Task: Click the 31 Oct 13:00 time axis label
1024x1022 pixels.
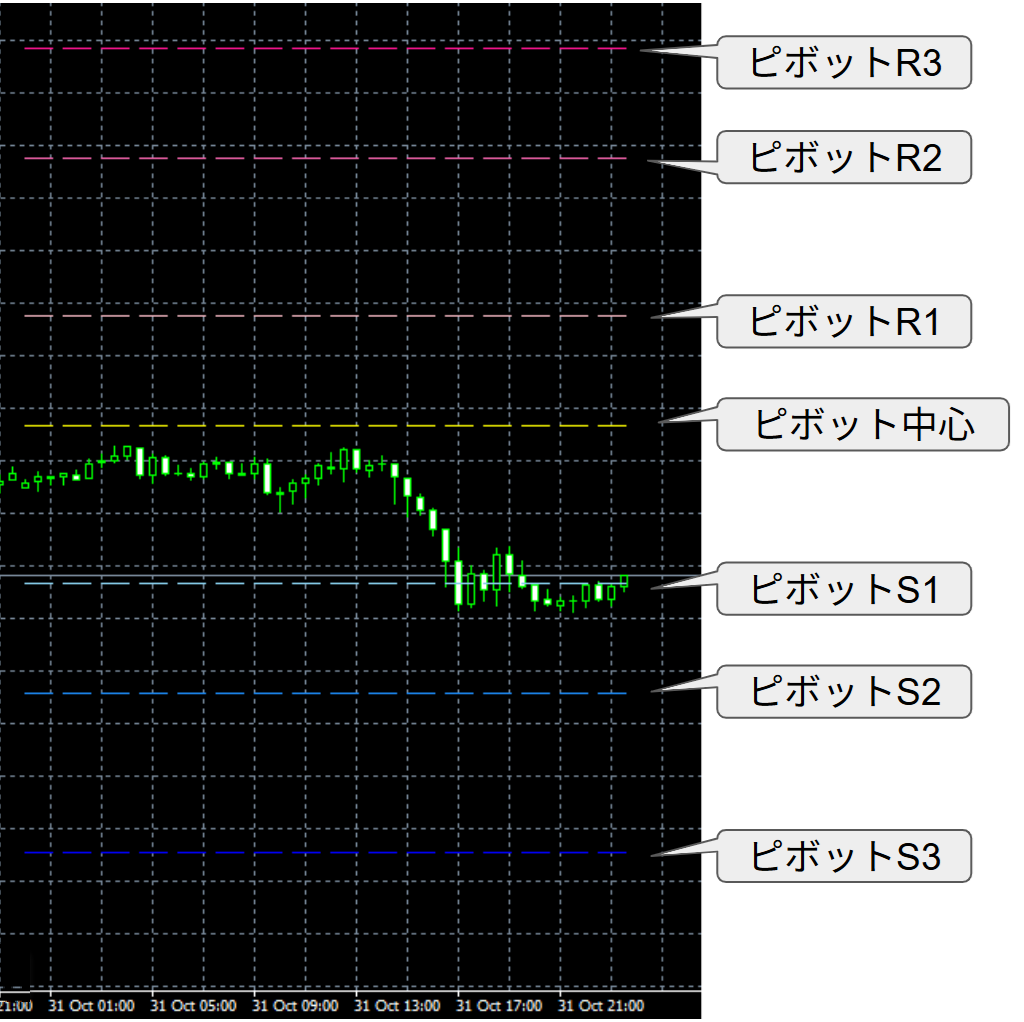Action: coord(397,1006)
